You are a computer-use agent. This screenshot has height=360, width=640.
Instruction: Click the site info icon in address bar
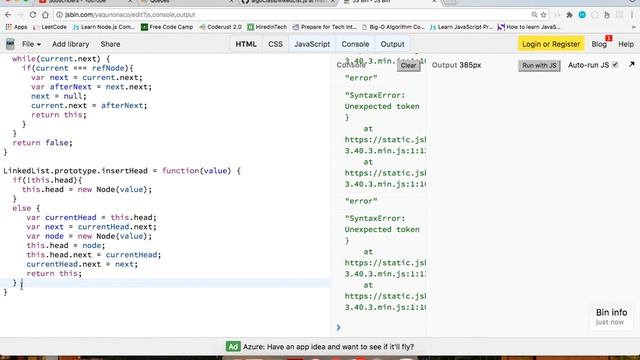59,15
